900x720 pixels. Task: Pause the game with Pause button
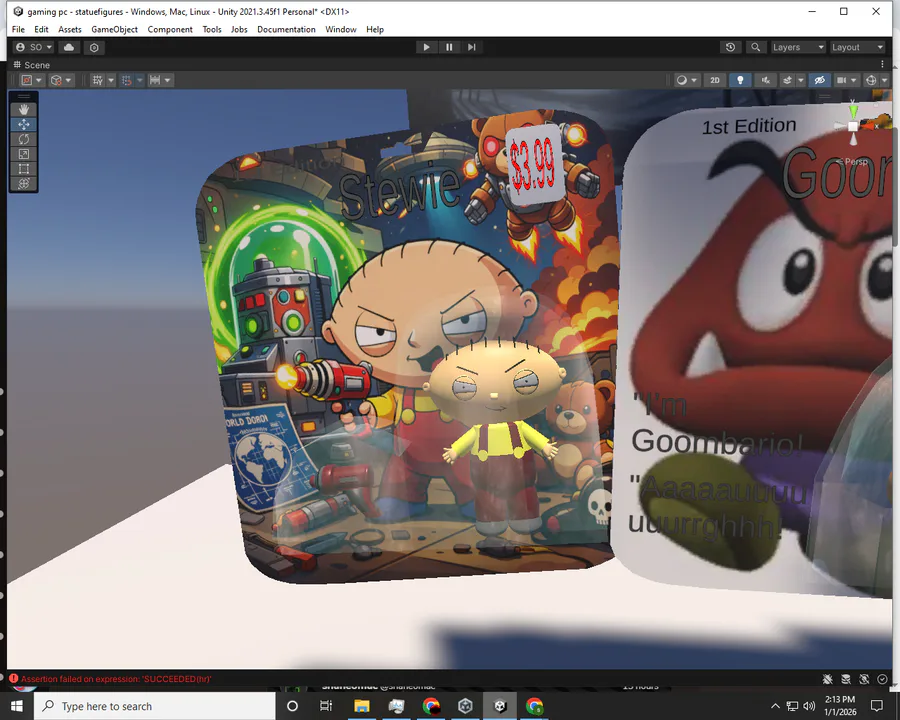449,47
